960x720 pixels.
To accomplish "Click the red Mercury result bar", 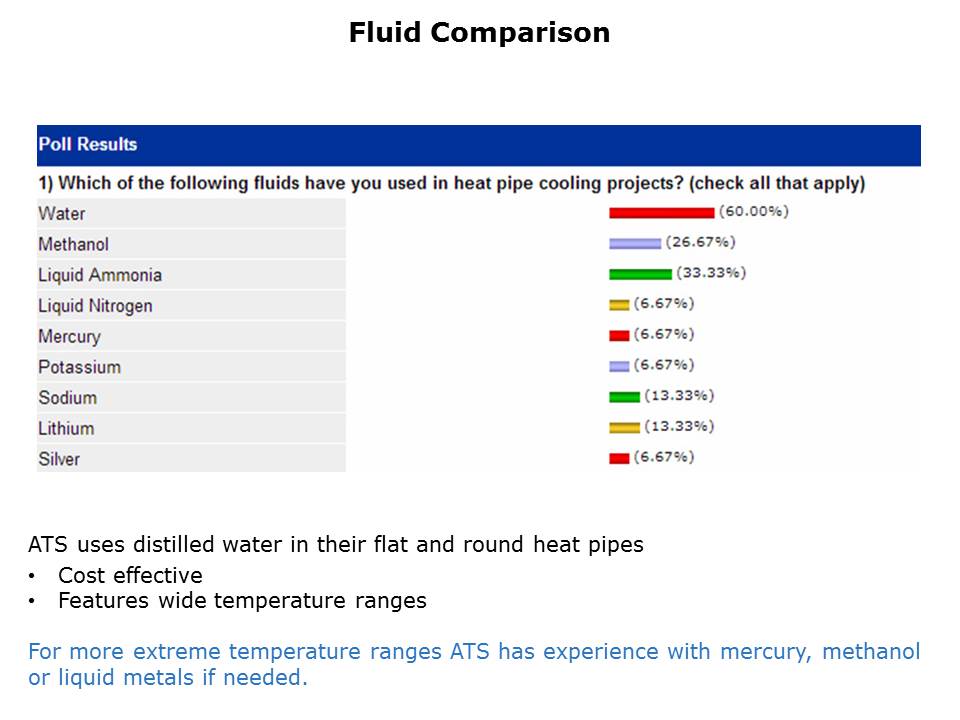I will [619, 335].
